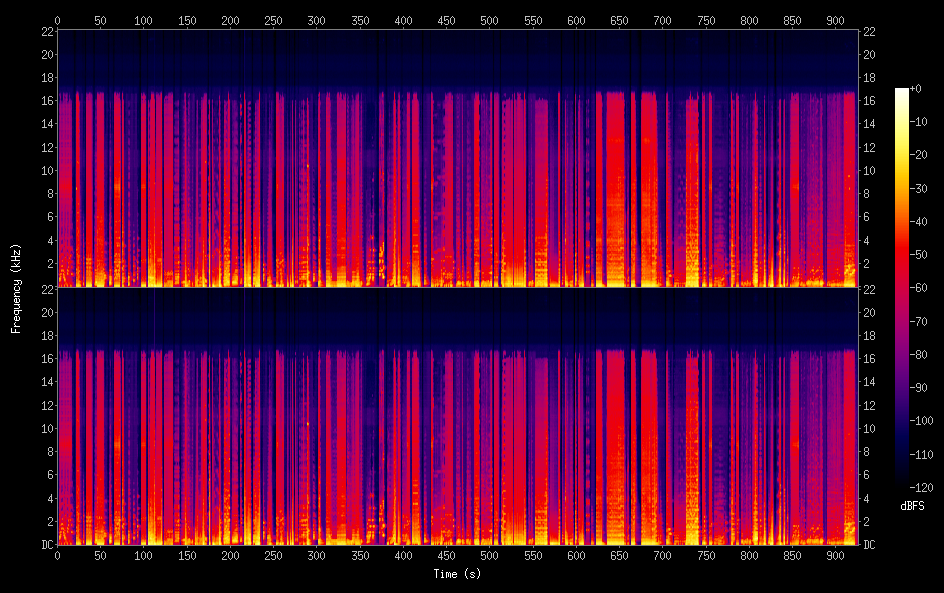Image resolution: width=944 pixels, height=593 pixels.
Task: Pick the "-30" label on the dBFS scale
Action: pos(920,190)
